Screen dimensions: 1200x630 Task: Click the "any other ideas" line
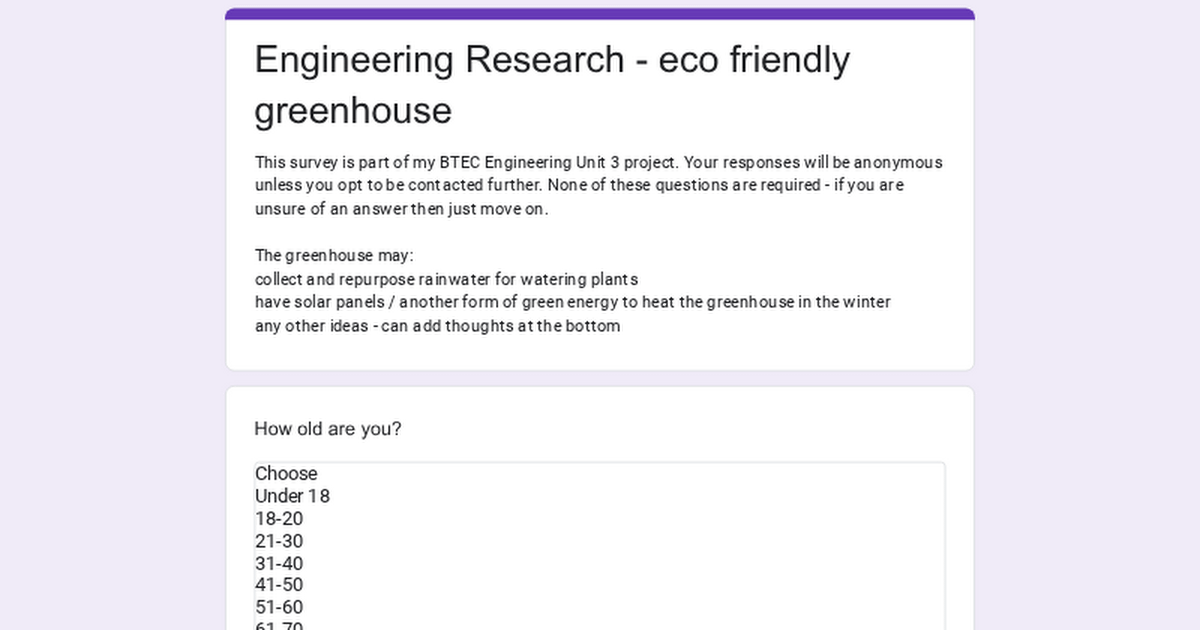(x=437, y=326)
